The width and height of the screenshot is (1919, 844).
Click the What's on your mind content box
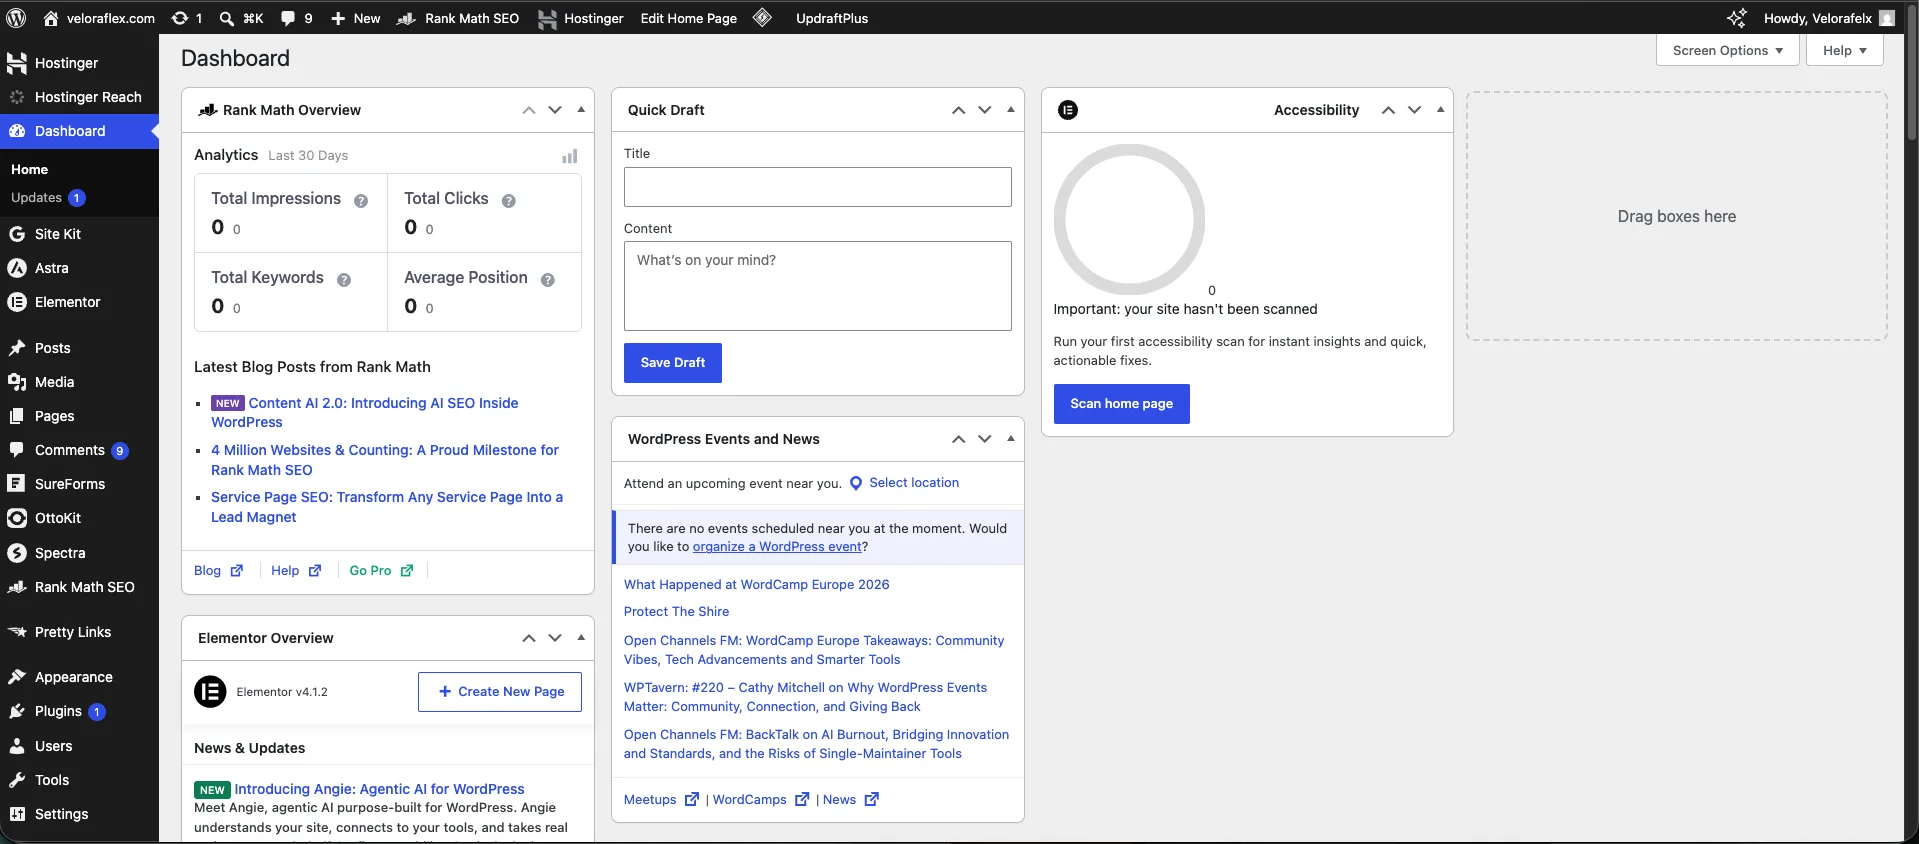[818, 286]
